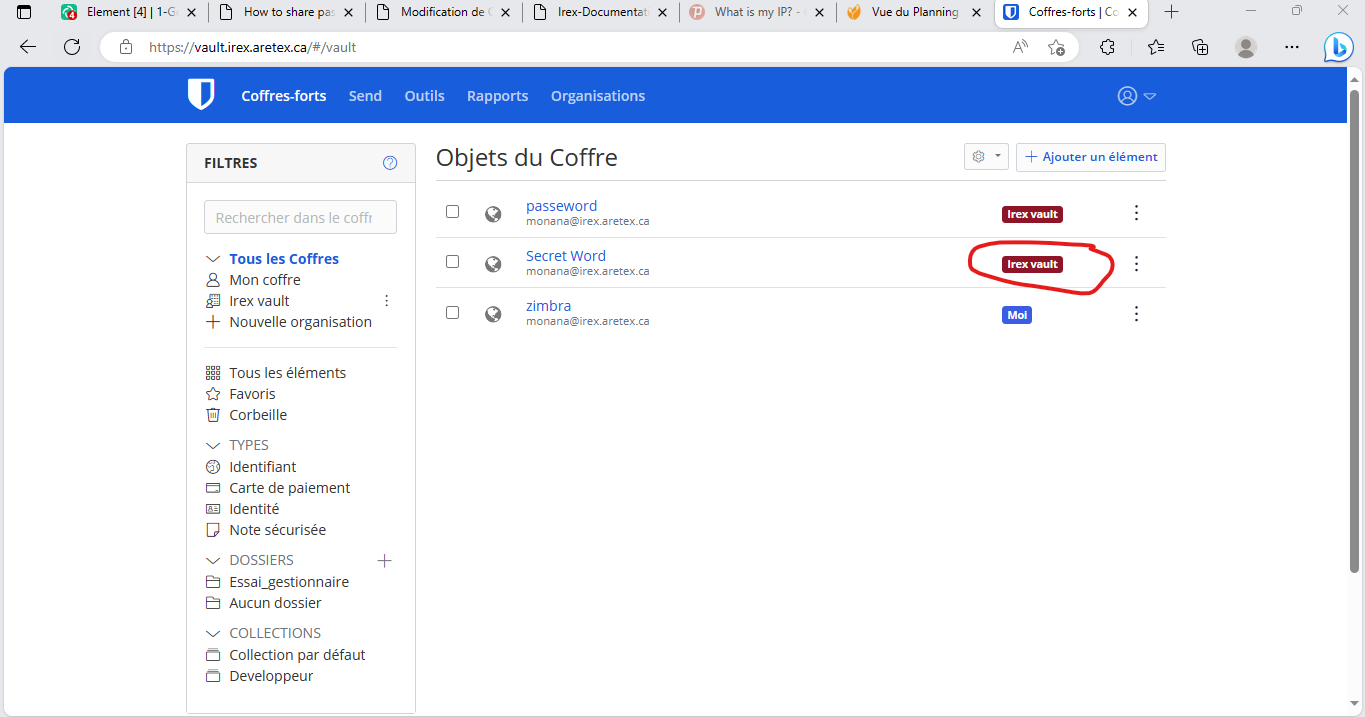Switch to the Element browser tab

coord(129,12)
